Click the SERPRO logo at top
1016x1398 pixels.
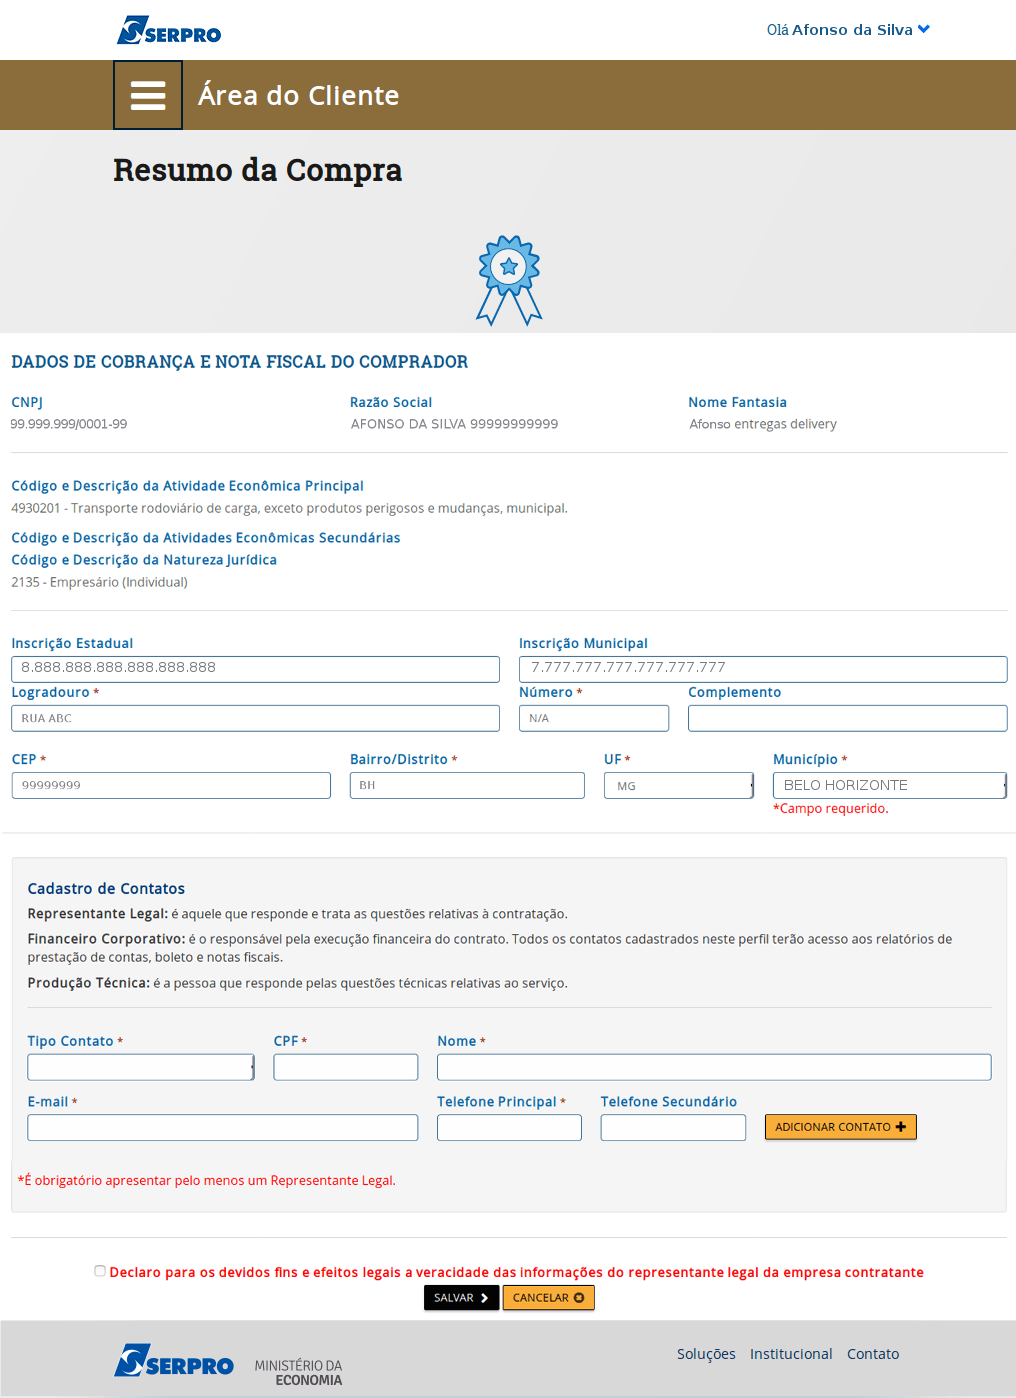[169, 31]
